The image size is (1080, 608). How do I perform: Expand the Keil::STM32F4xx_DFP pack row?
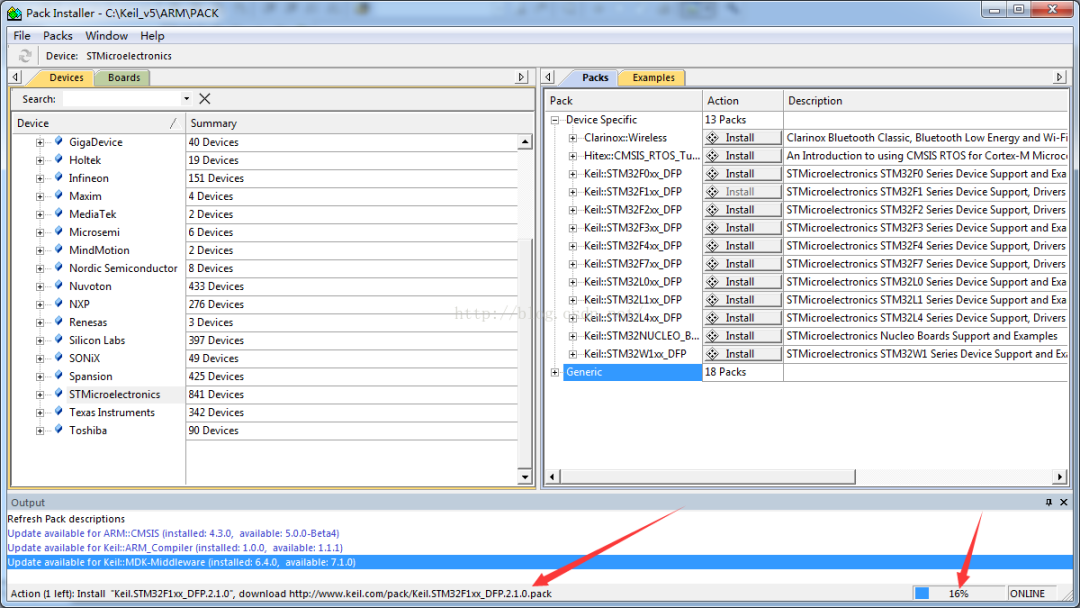(572, 246)
